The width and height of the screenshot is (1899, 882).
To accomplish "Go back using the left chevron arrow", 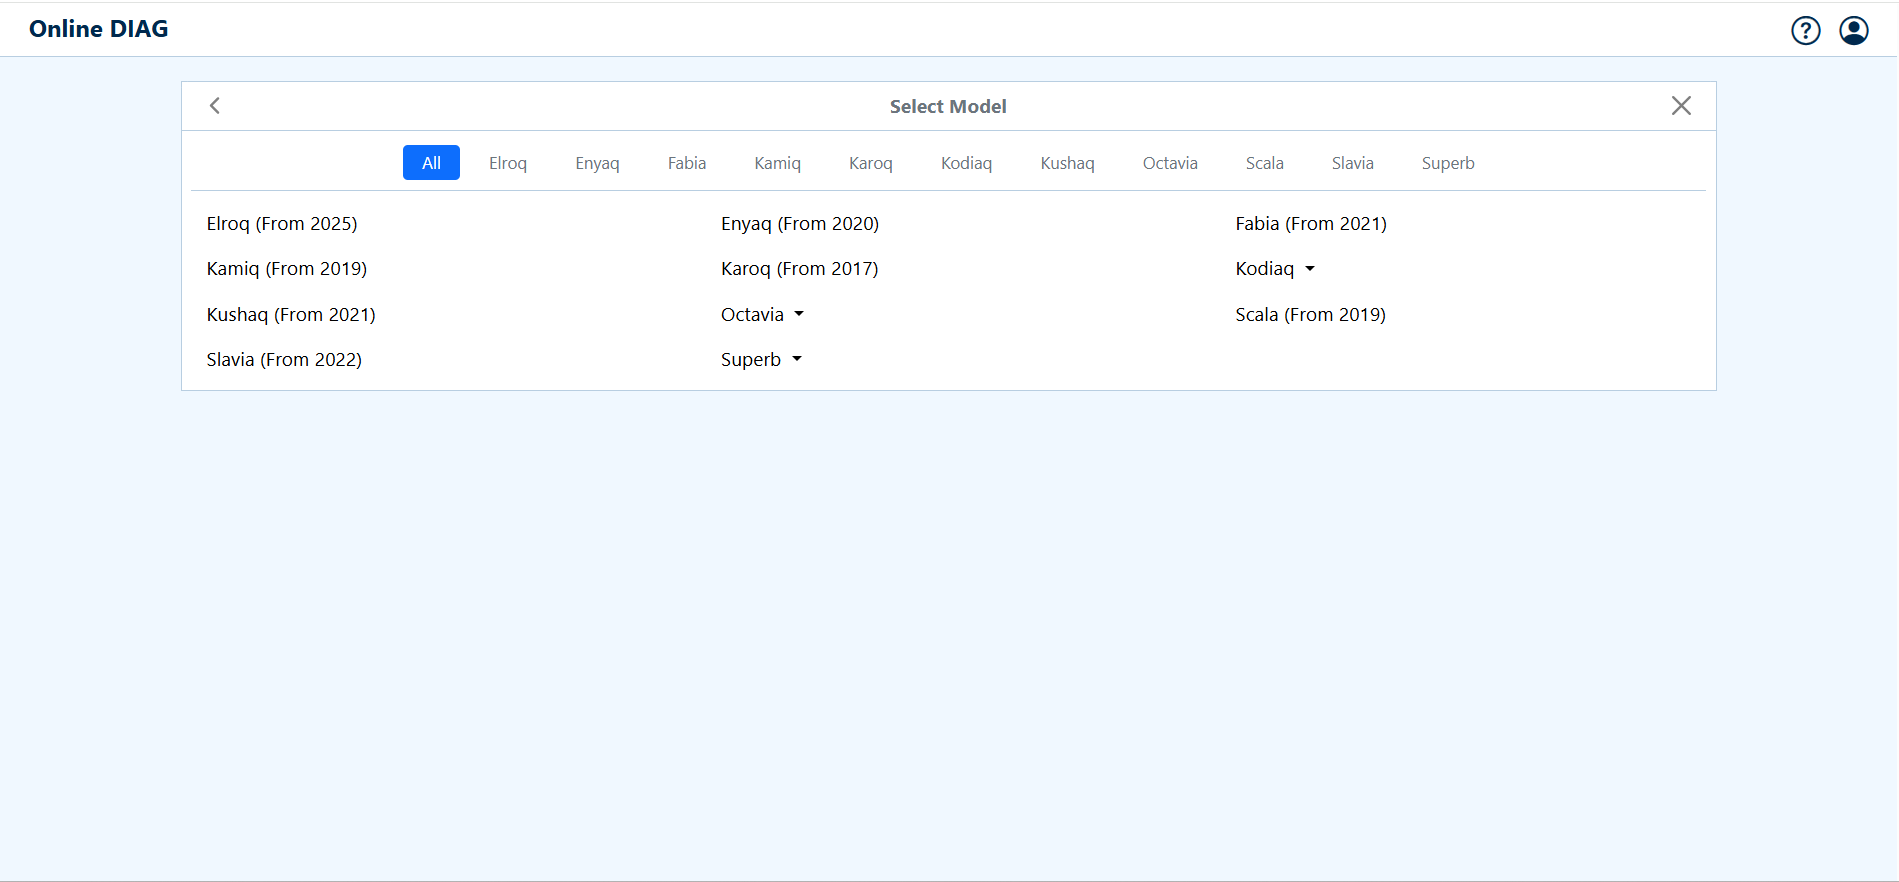I will [215, 106].
